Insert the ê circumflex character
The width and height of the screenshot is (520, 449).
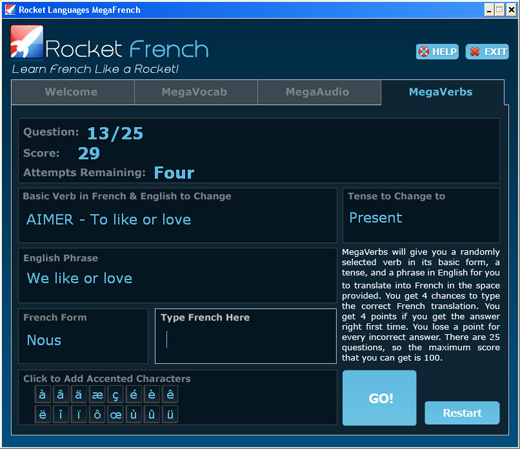pyautogui.click(x=170, y=394)
